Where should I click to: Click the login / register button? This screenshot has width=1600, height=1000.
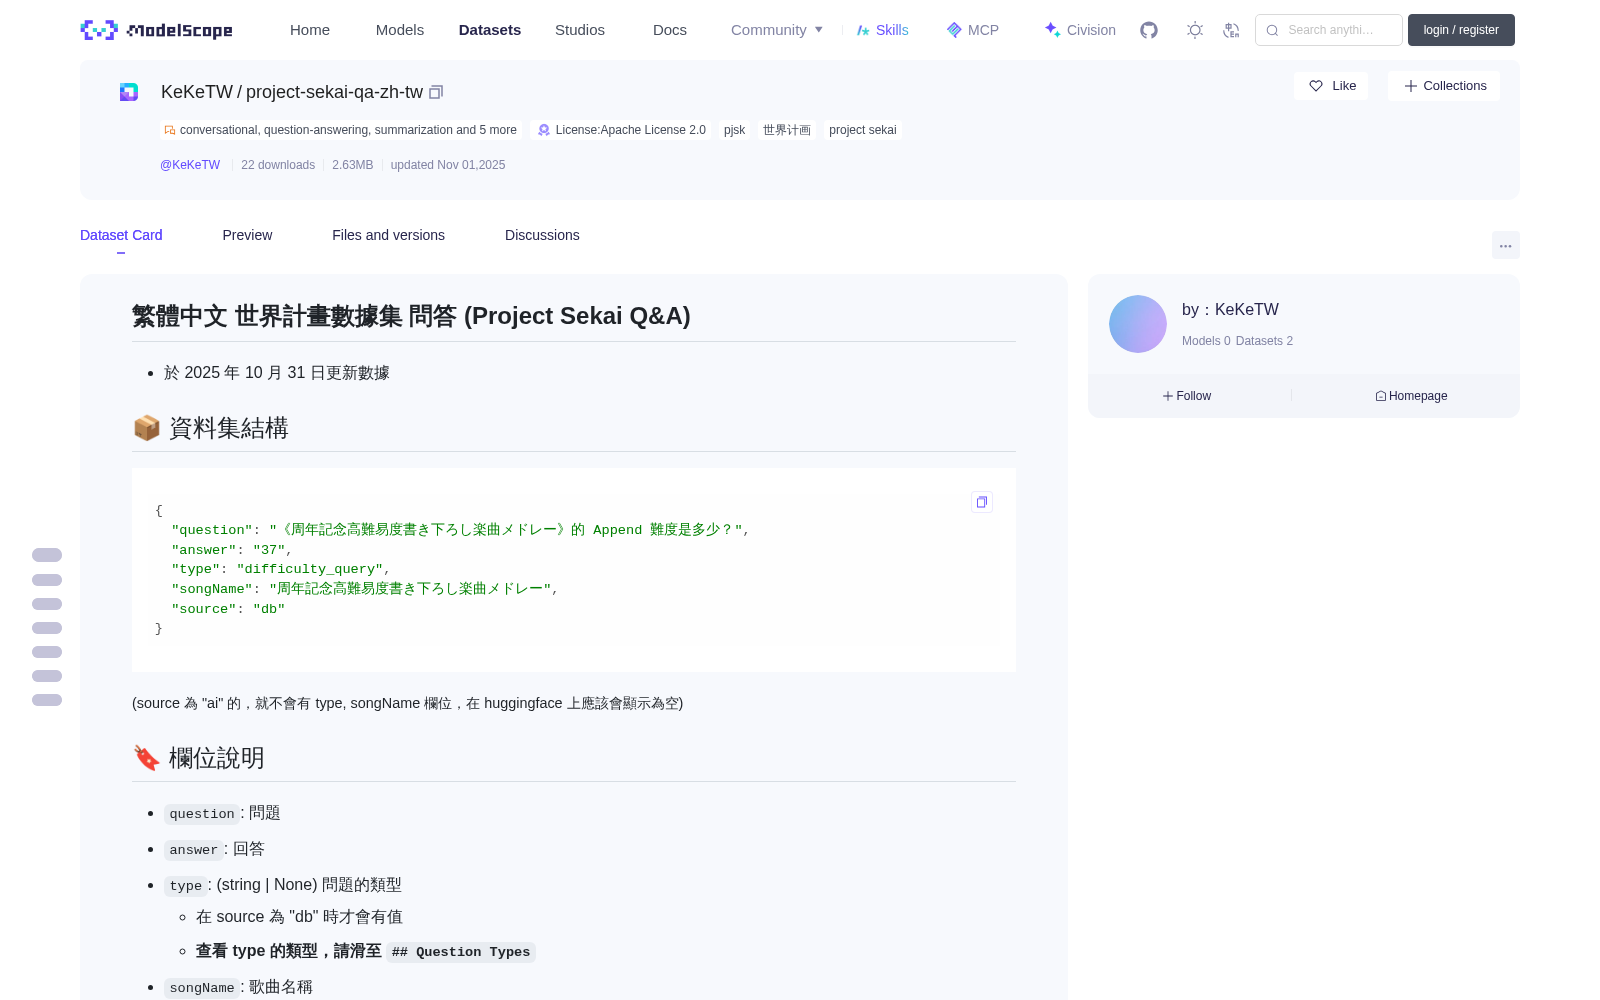pos(1461,30)
